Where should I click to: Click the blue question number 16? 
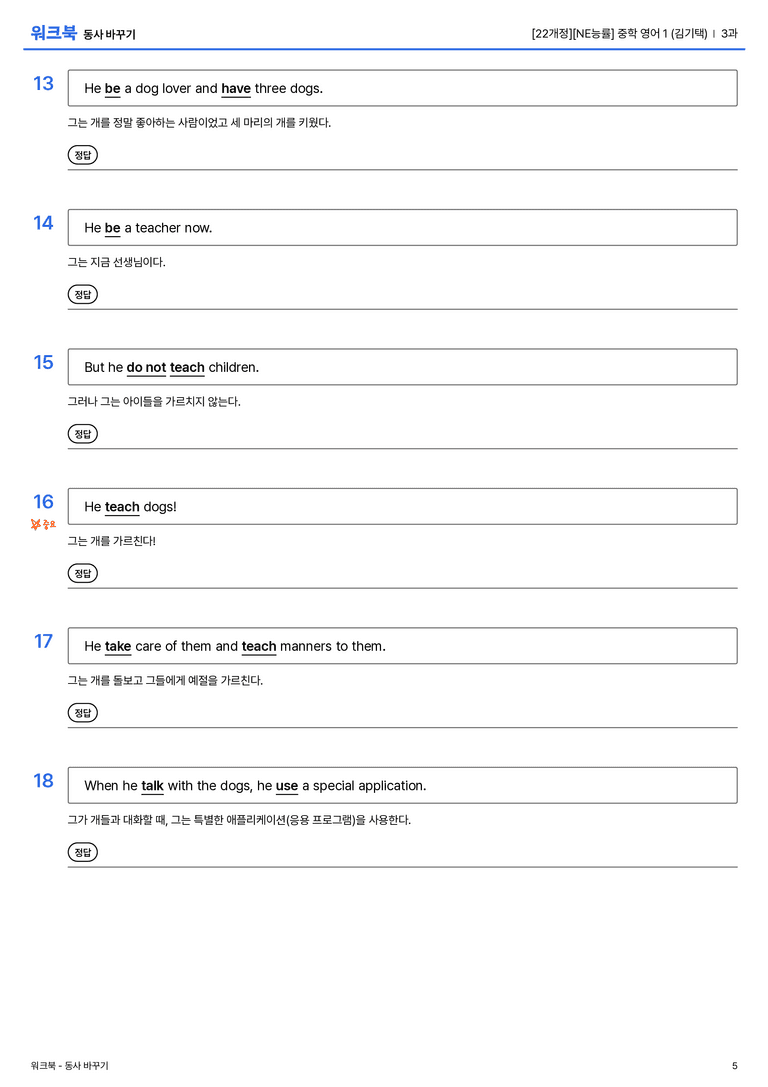coord(44,501)
